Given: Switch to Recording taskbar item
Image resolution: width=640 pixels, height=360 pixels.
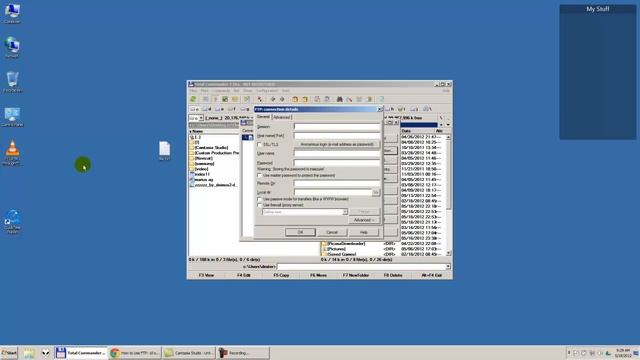Looking at the screenshot, I should click(x=243, y=353).
